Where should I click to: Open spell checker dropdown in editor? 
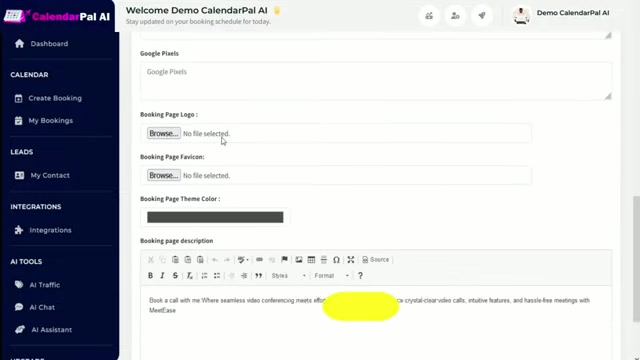pyautogui.click(x=243, y=260)
